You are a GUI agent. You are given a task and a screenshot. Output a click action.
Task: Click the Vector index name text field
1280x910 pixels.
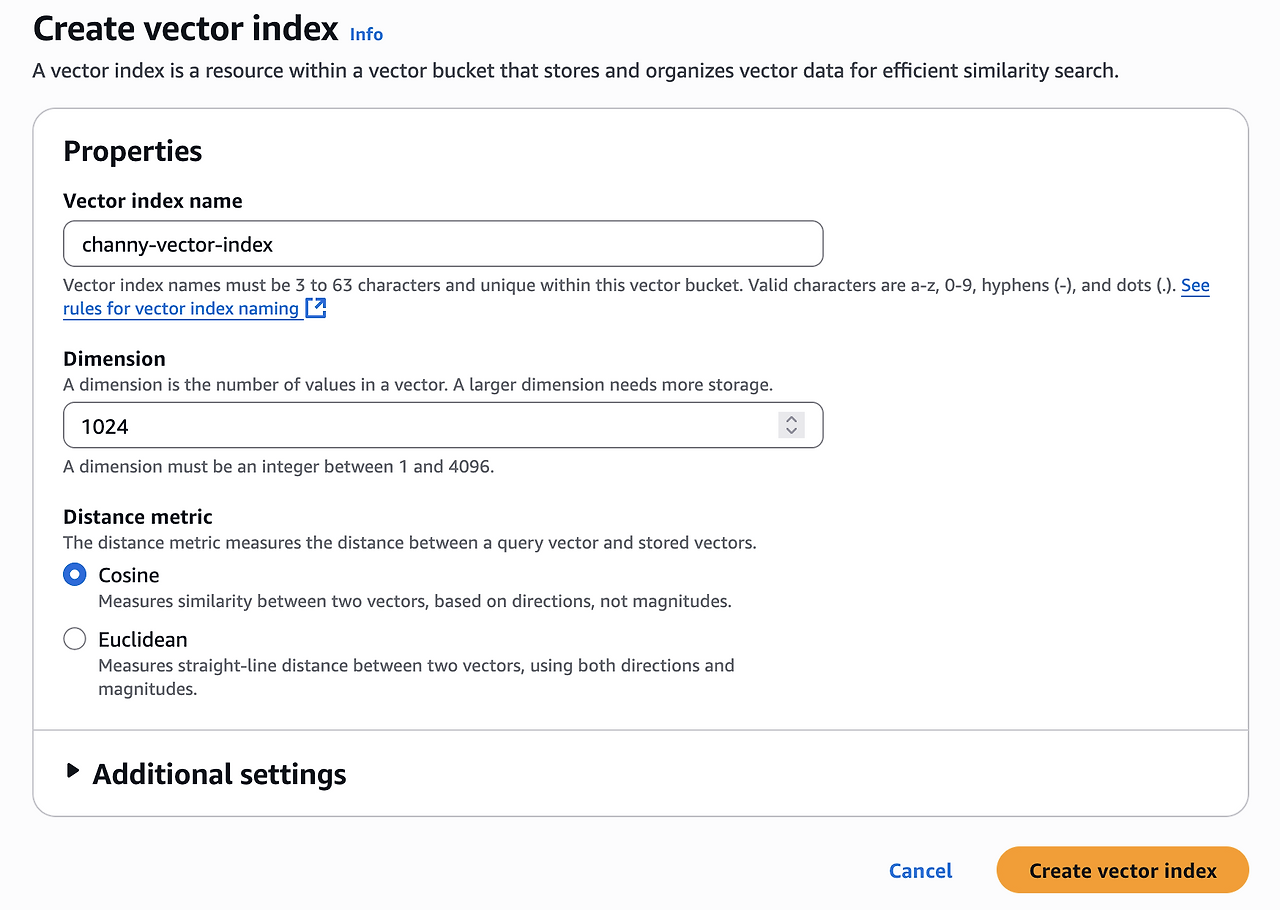[442, 244]
